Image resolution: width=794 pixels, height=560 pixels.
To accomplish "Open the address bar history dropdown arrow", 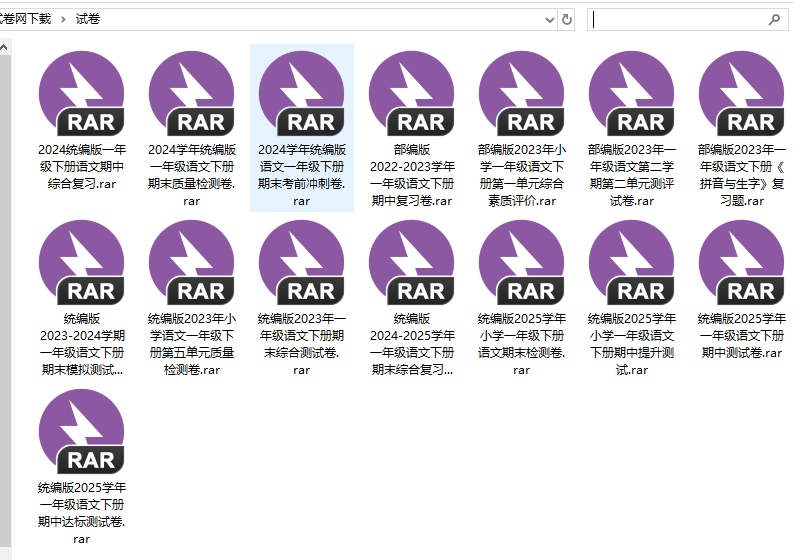I will 550,20.
